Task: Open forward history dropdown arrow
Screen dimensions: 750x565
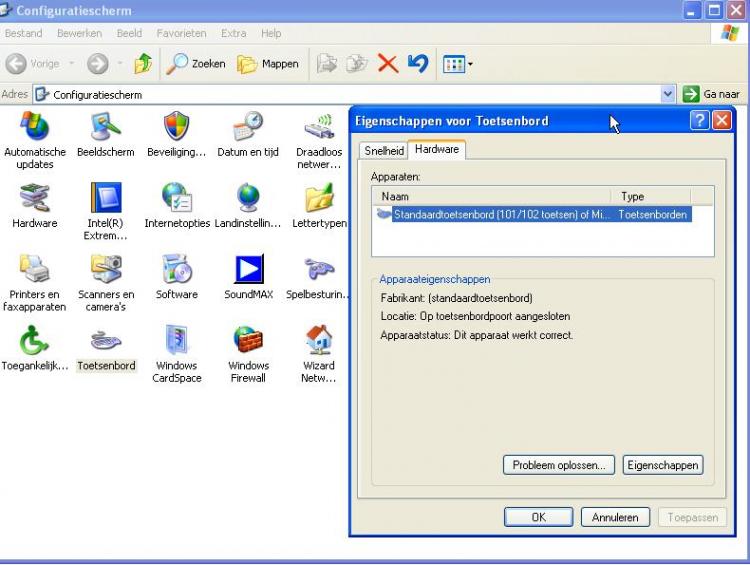Action: click(120, 63)
